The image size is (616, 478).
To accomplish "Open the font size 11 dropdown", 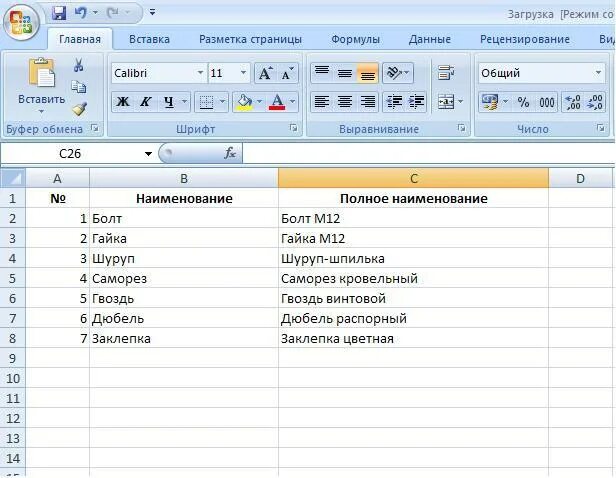I will tap(243, 73).
